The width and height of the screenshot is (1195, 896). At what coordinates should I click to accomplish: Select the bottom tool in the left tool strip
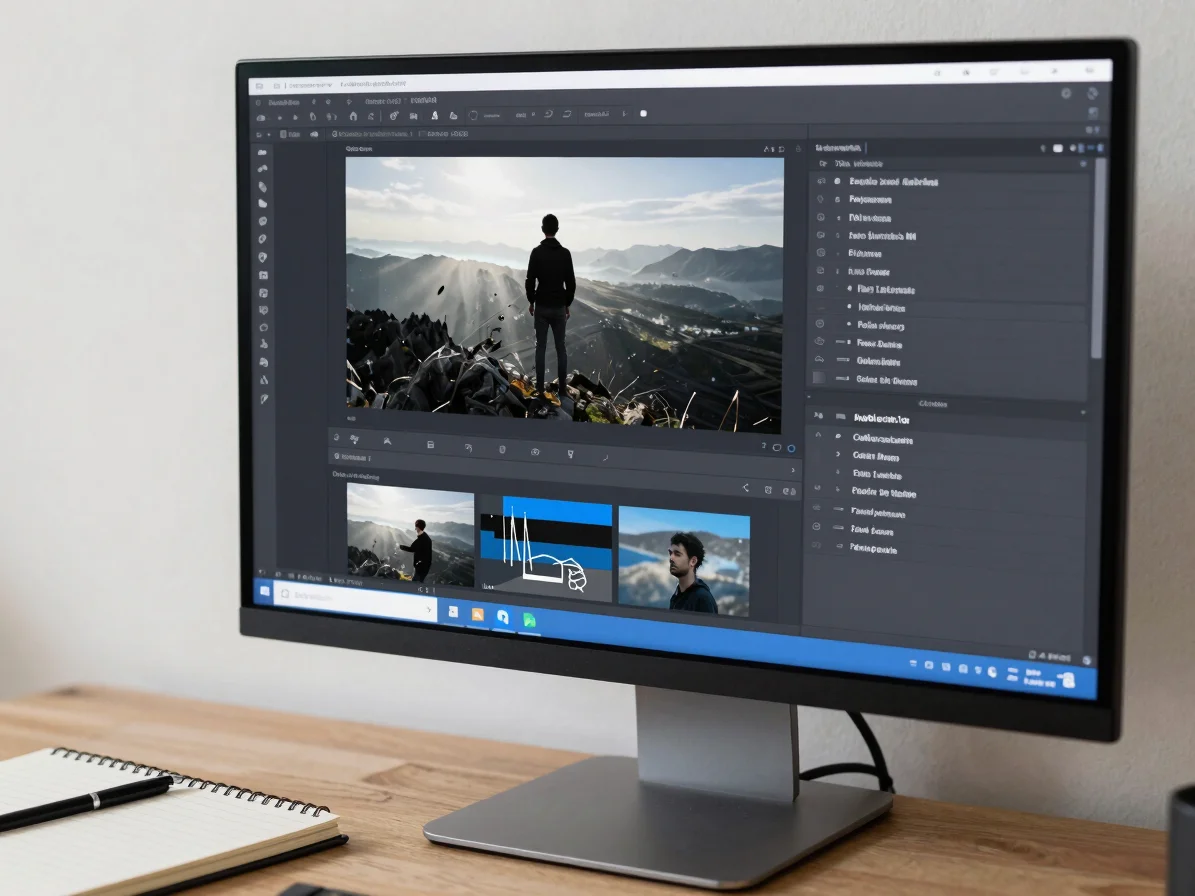point(264,398)
